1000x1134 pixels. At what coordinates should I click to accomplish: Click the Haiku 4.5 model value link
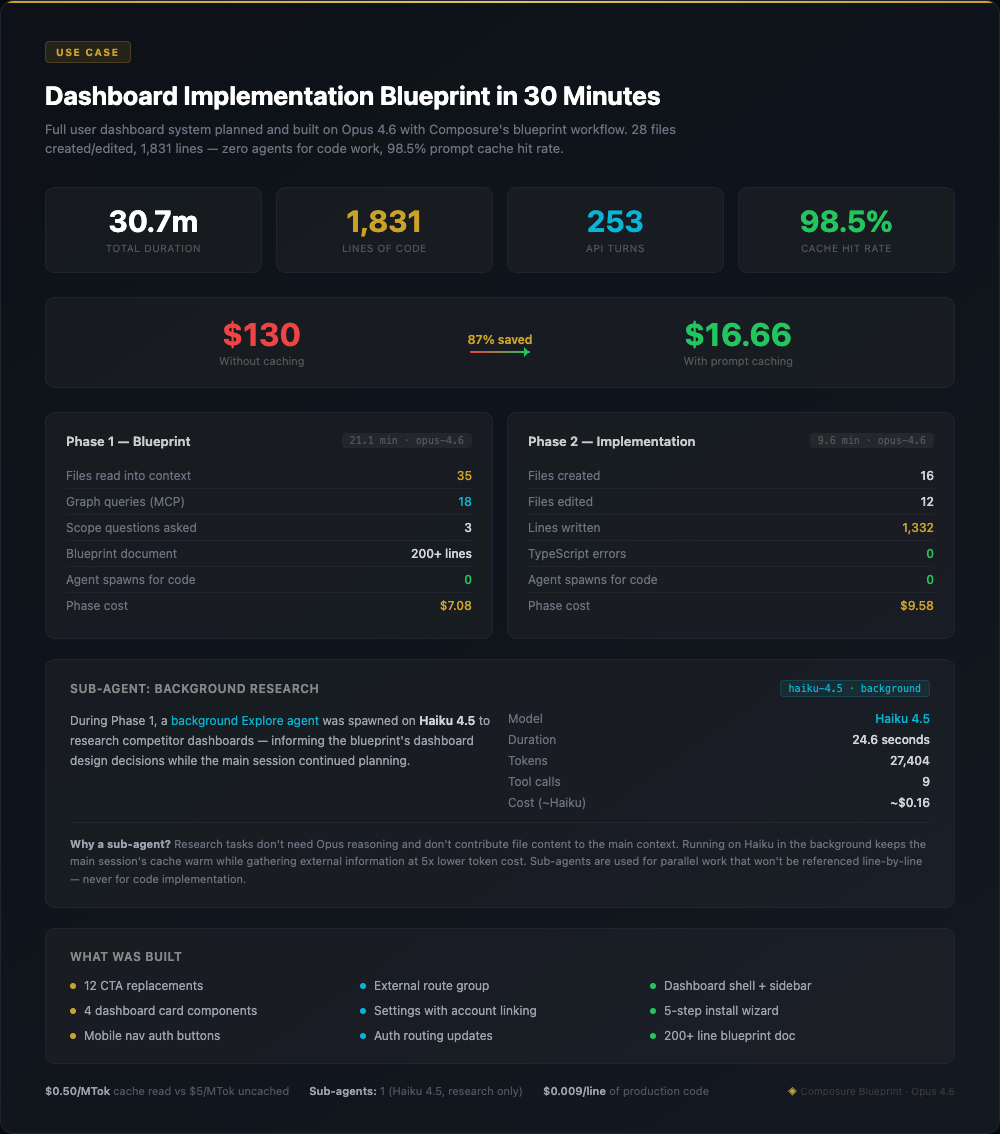(903, 718)
